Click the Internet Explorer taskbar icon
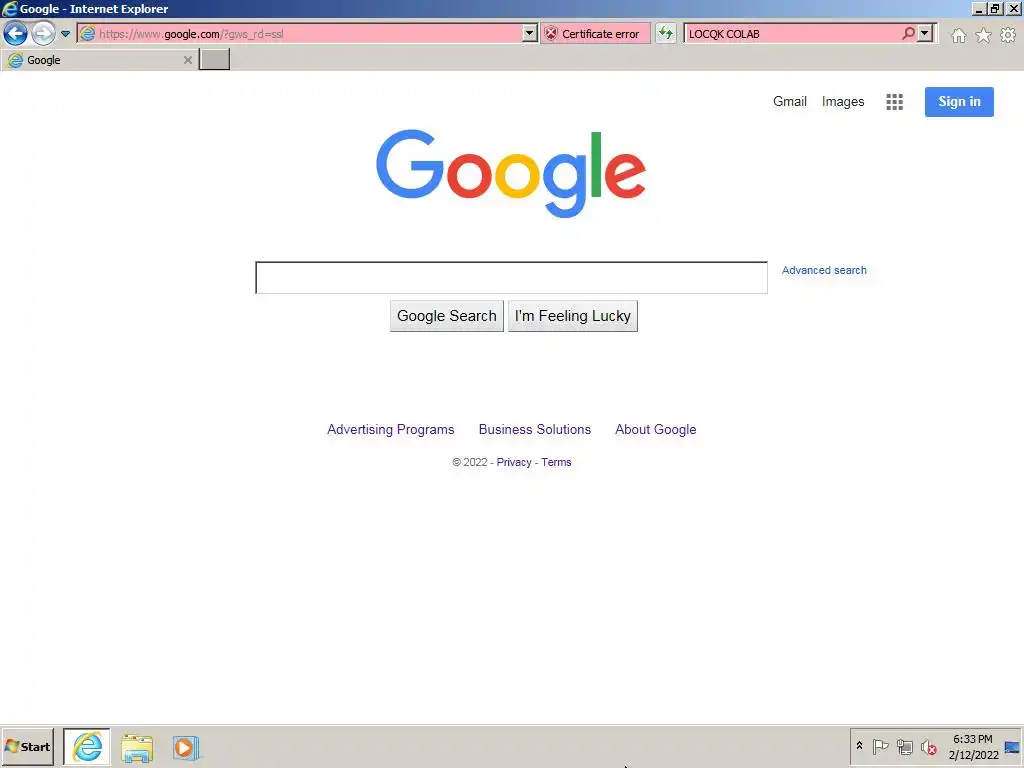The width and height of the screenshot is (1024, 768). pyautogui.click(x=87, y=747)
